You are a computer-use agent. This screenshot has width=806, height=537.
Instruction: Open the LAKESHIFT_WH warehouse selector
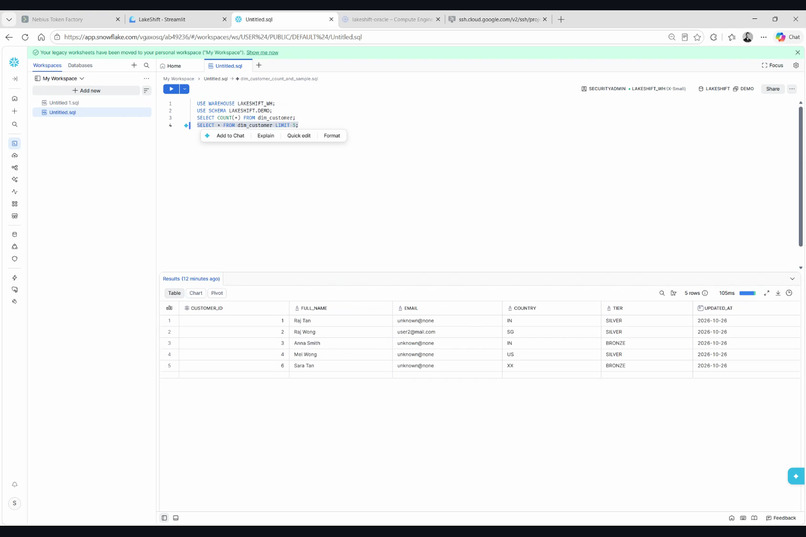[x=657, y=89]
